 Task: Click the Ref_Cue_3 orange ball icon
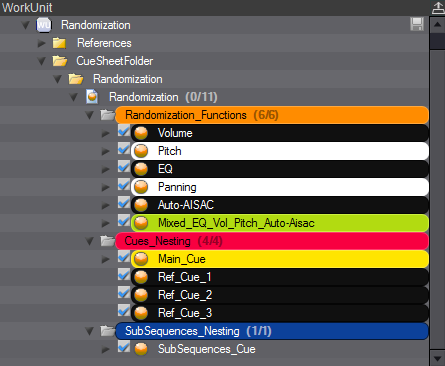[141, 313]
